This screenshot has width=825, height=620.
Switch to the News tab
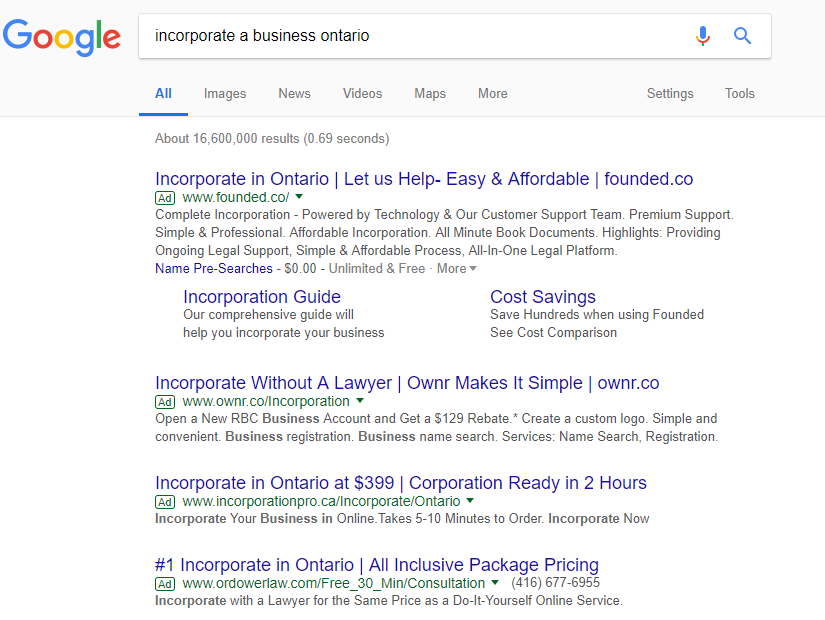pyautogui.click(x=294, y=94)
